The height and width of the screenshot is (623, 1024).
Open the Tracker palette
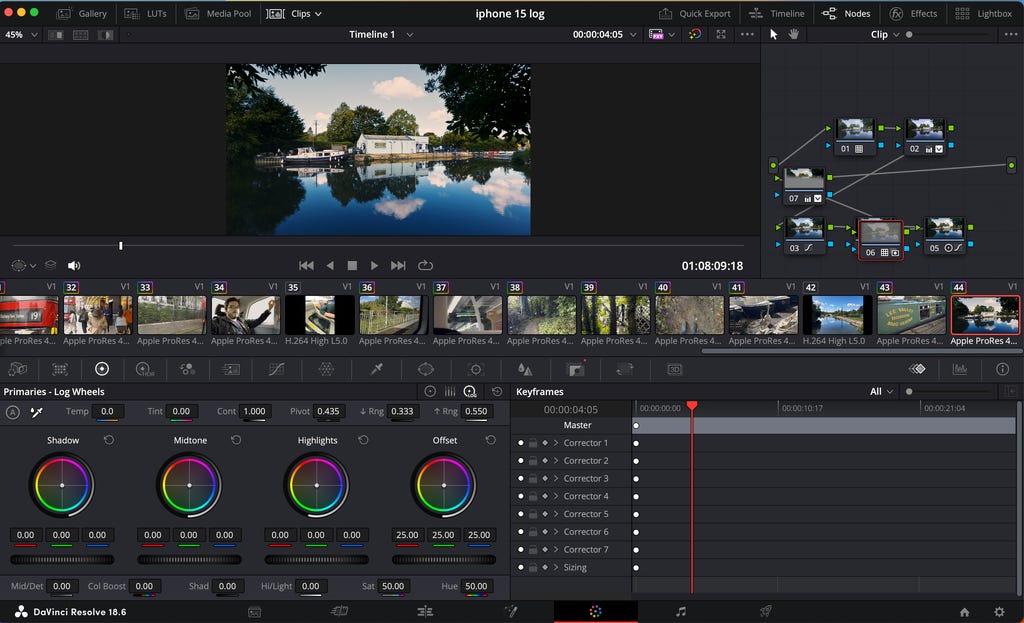click(475, 369)
